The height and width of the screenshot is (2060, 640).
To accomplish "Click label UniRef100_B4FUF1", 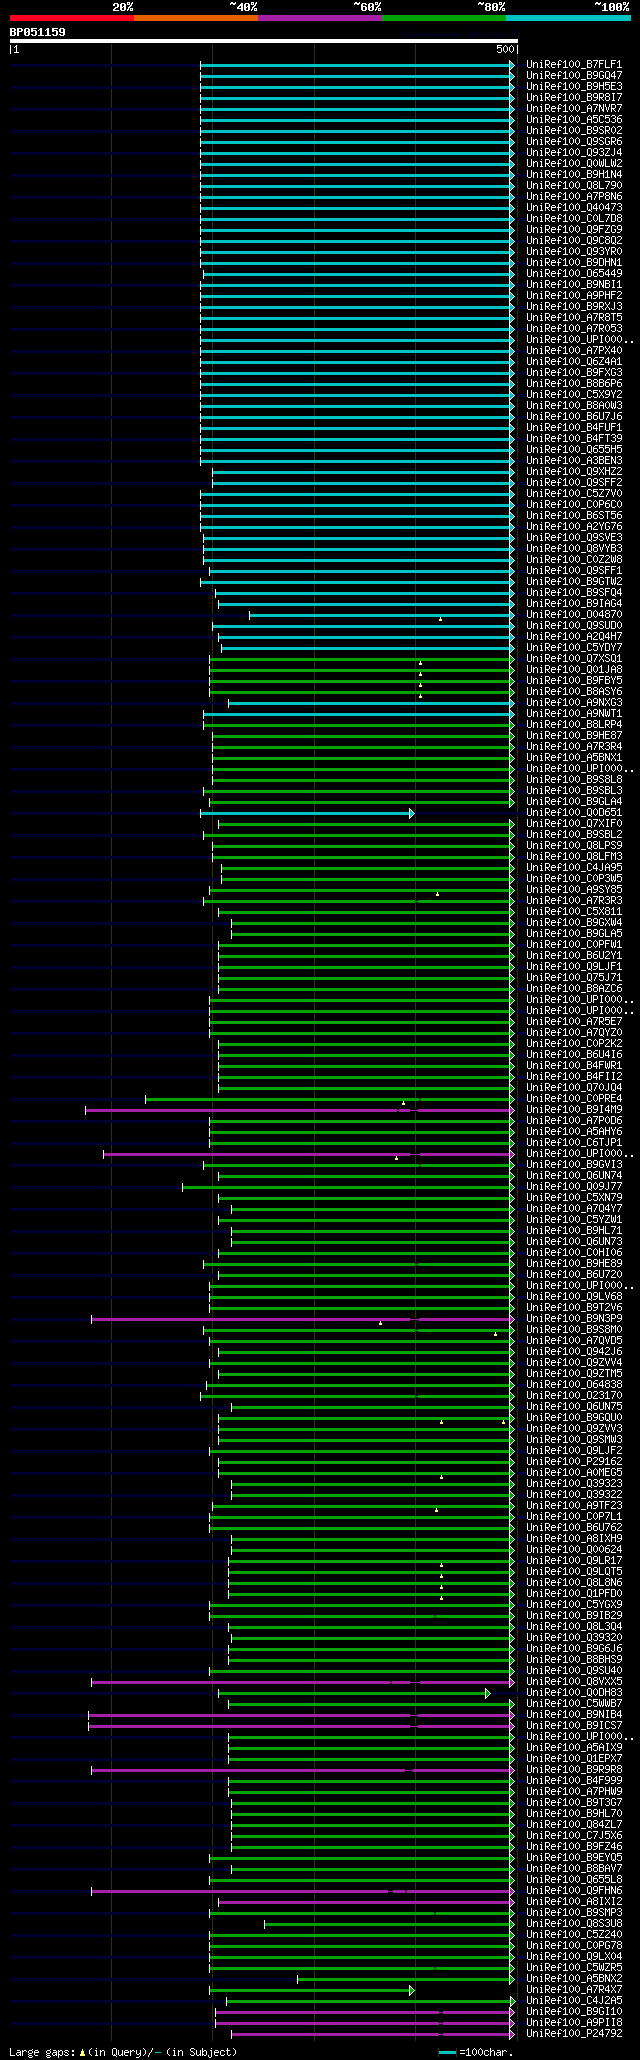I will click(574, 428).
